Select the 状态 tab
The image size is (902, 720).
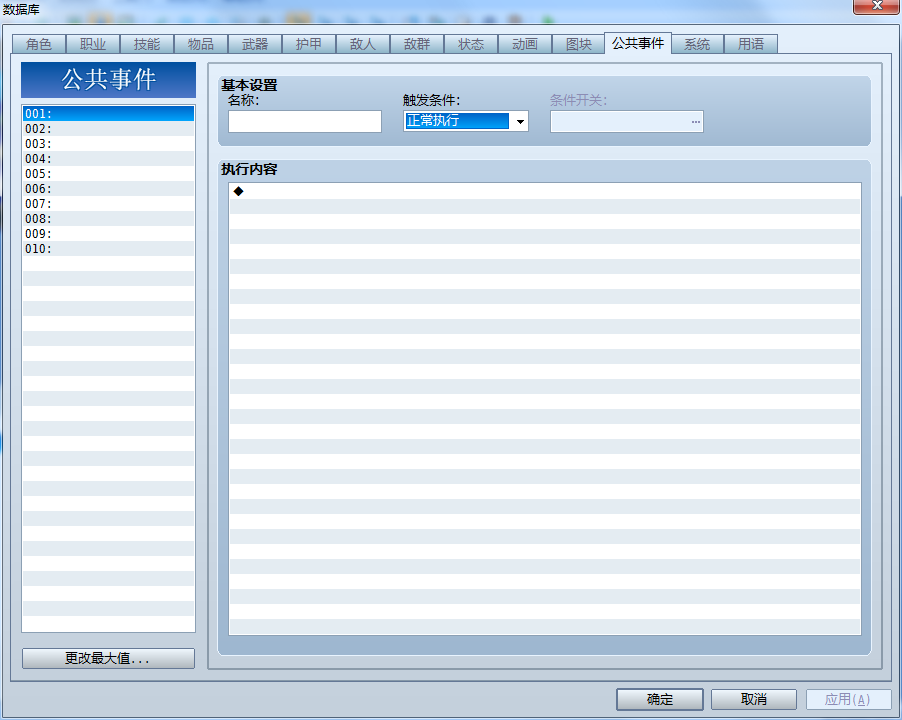(471, 44)
